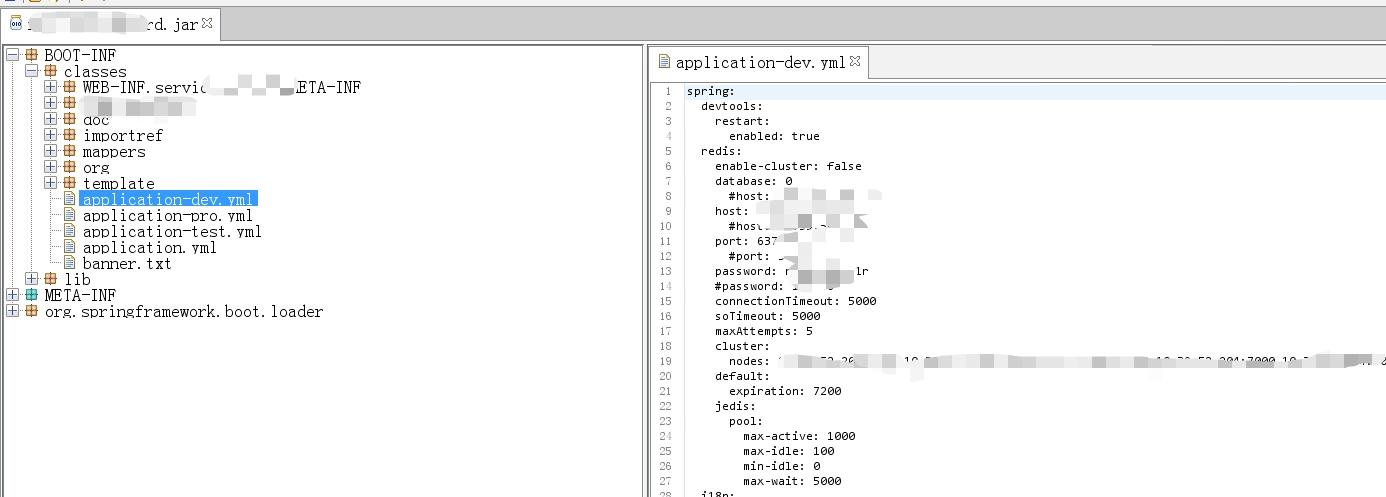Click the mappers package icon
This screenshot has width=1386, height=497.
tap(70, 151)
